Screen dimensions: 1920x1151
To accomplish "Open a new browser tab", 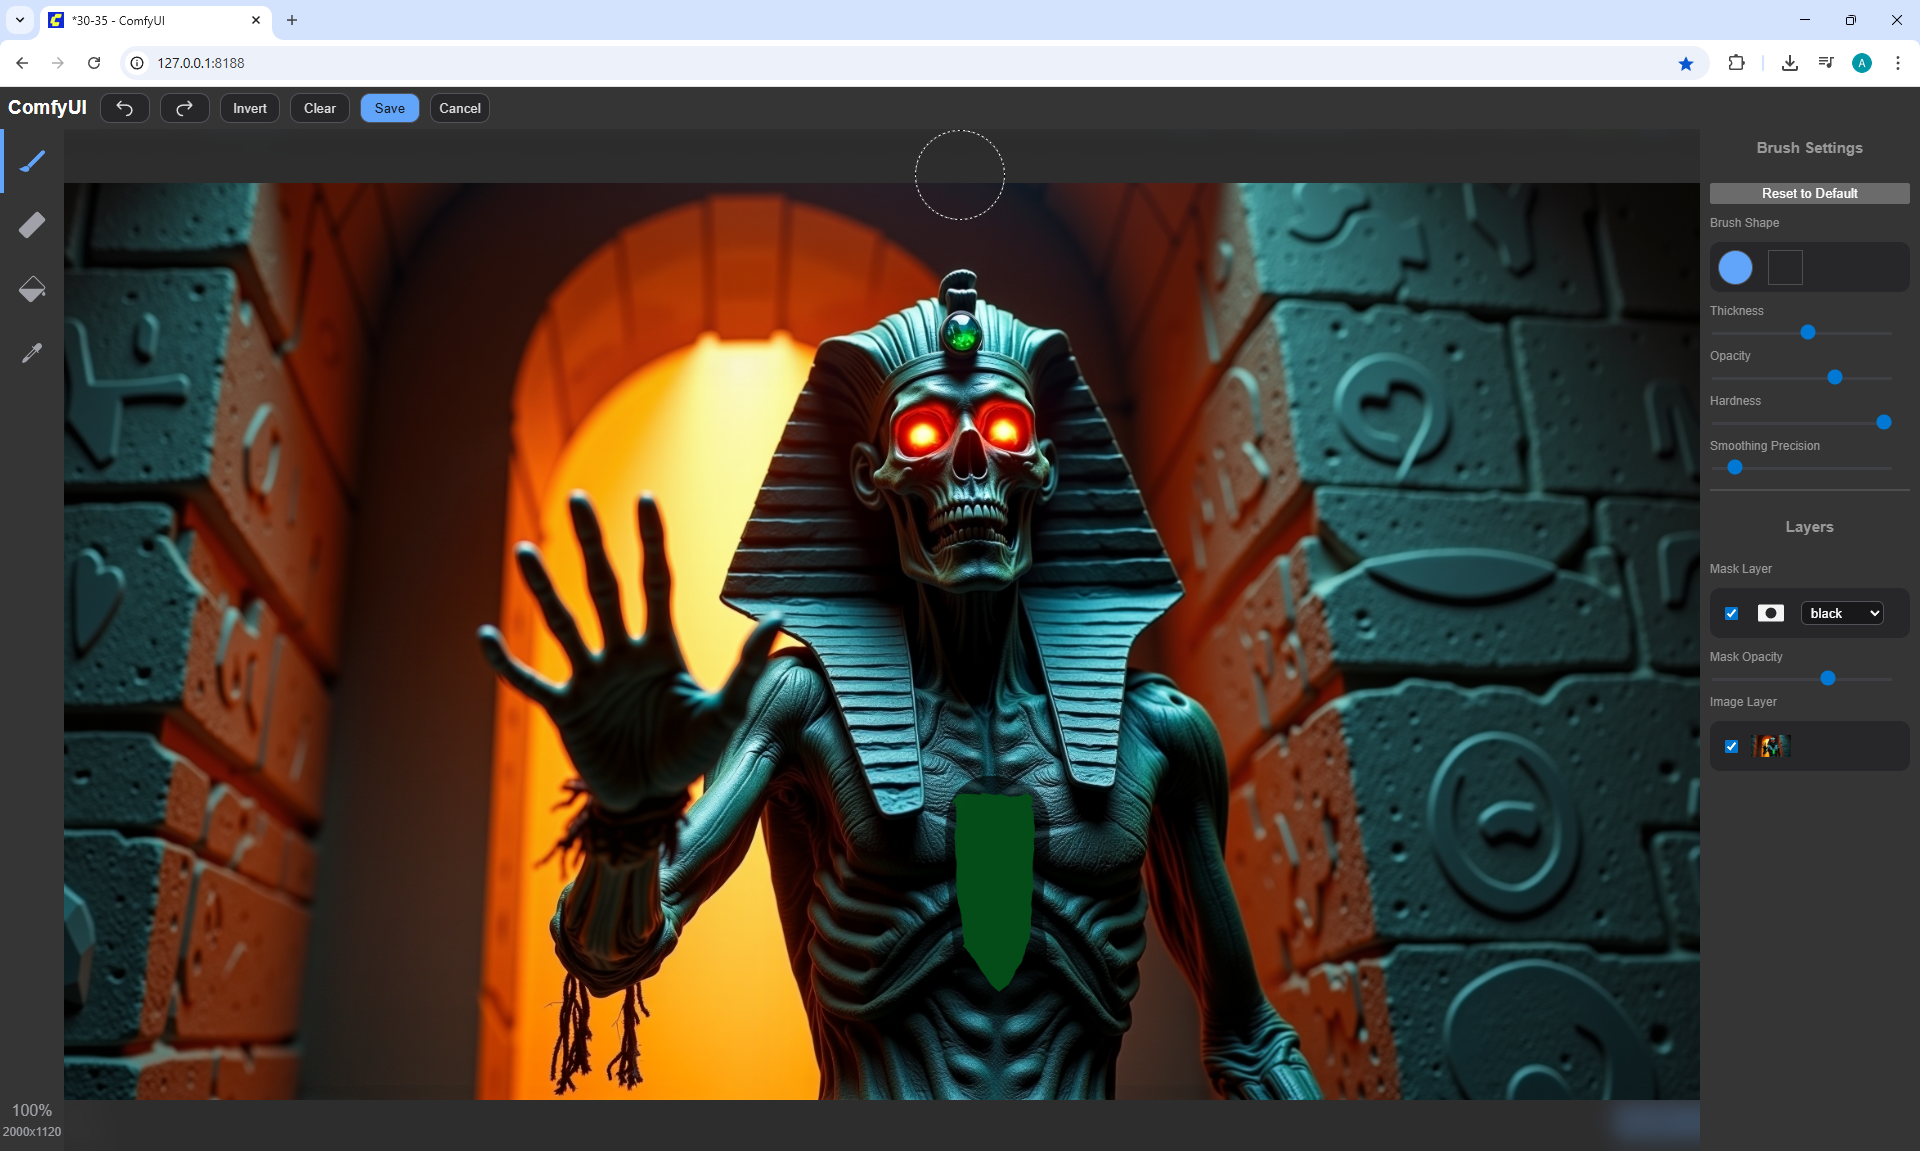I will tap(292, 20).
